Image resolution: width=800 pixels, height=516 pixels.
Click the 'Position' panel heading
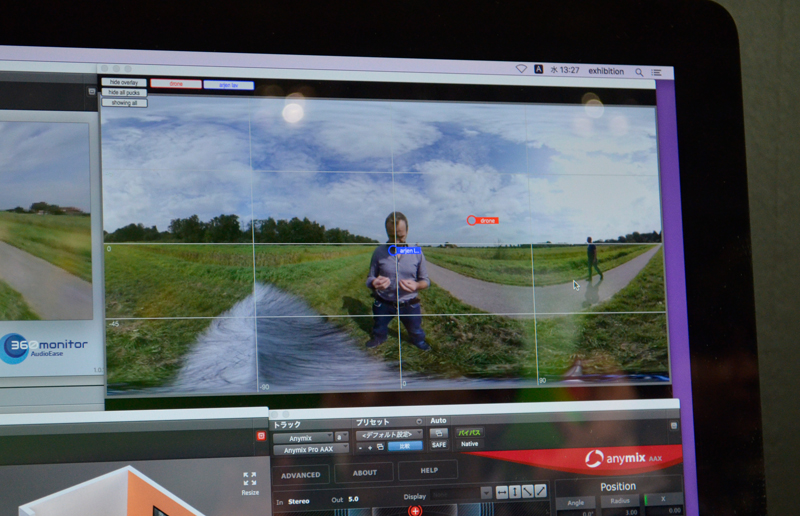tap(618, 487)
